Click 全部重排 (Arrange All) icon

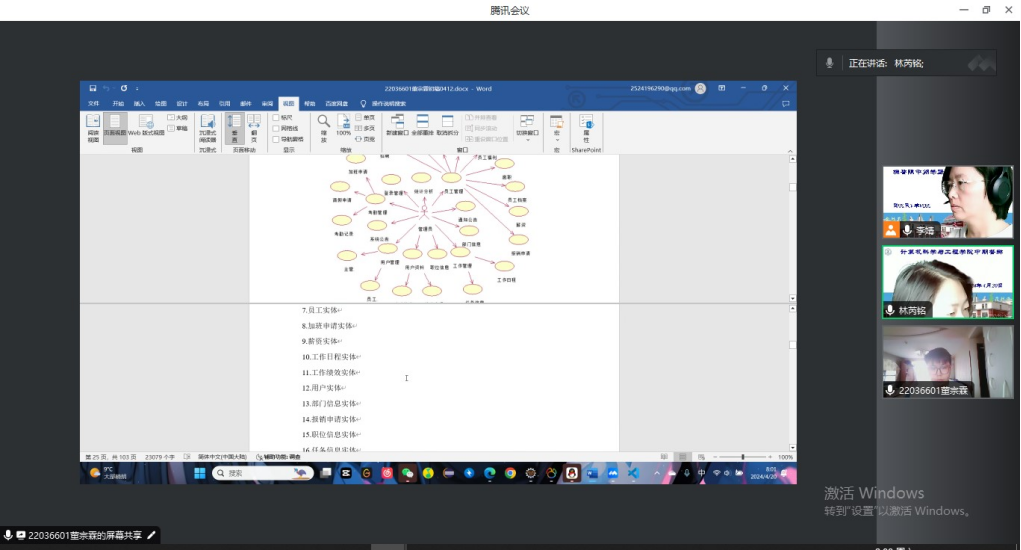422,122
